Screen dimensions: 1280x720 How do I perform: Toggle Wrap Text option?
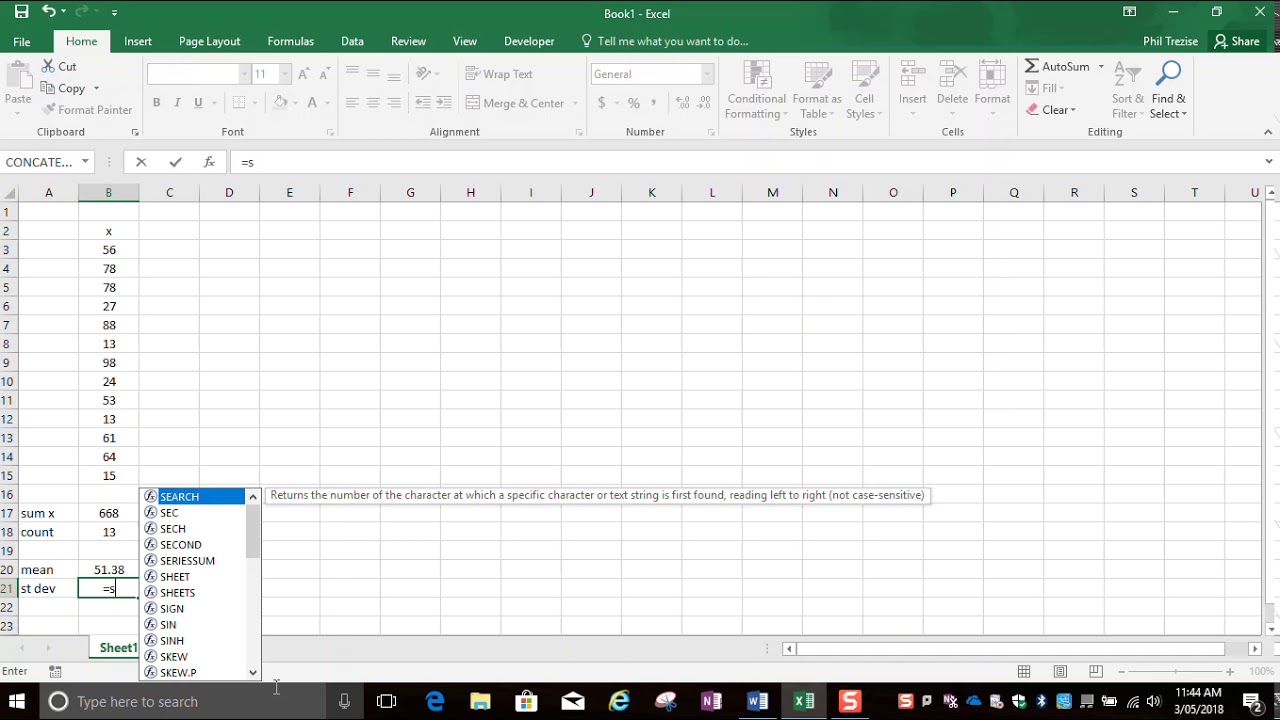tap(499, 74)
